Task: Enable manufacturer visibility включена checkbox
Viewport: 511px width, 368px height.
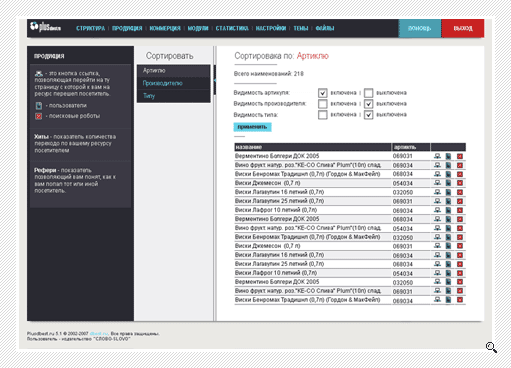Action: tap(322, 104)
